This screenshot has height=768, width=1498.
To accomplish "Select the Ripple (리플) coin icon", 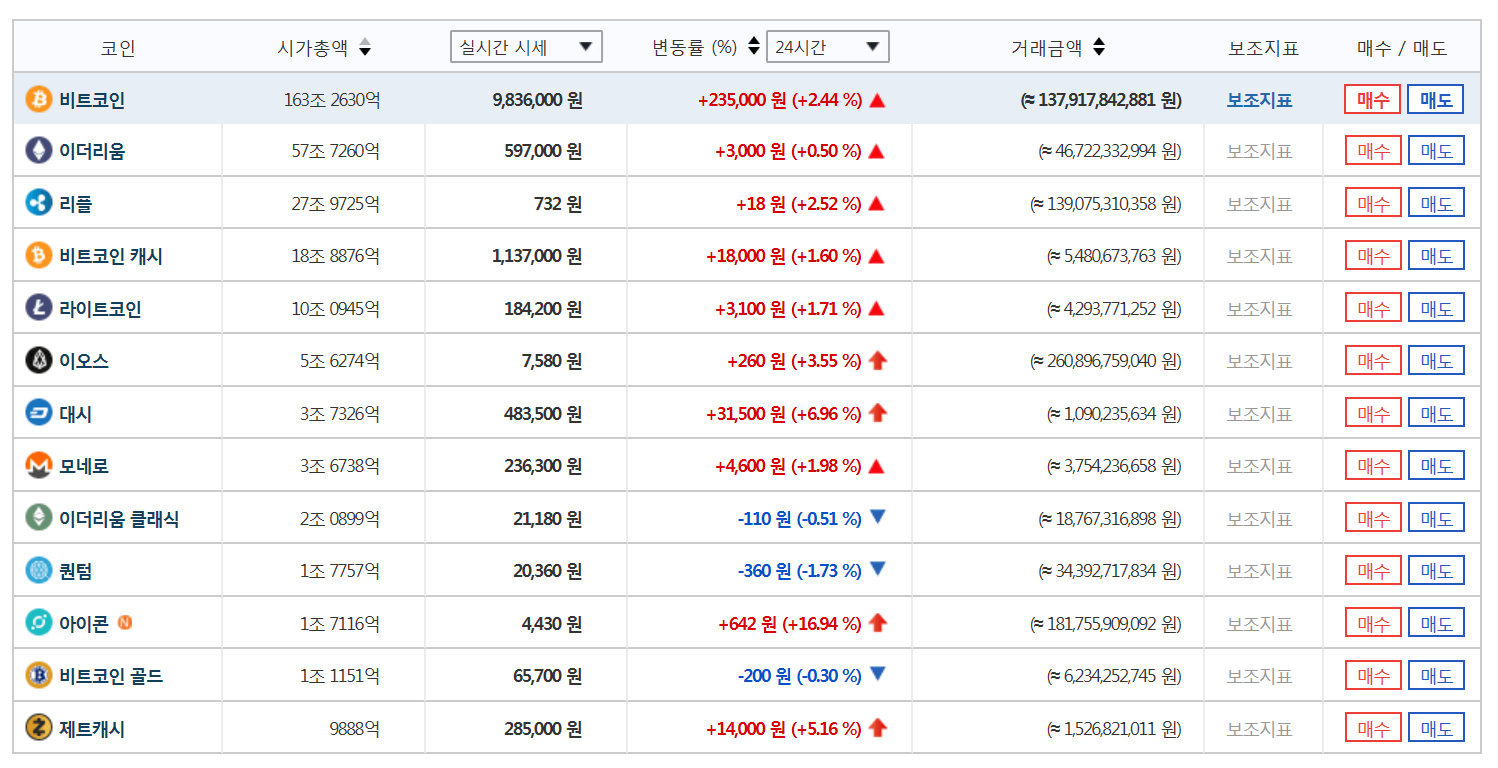I will click(39, 202).
